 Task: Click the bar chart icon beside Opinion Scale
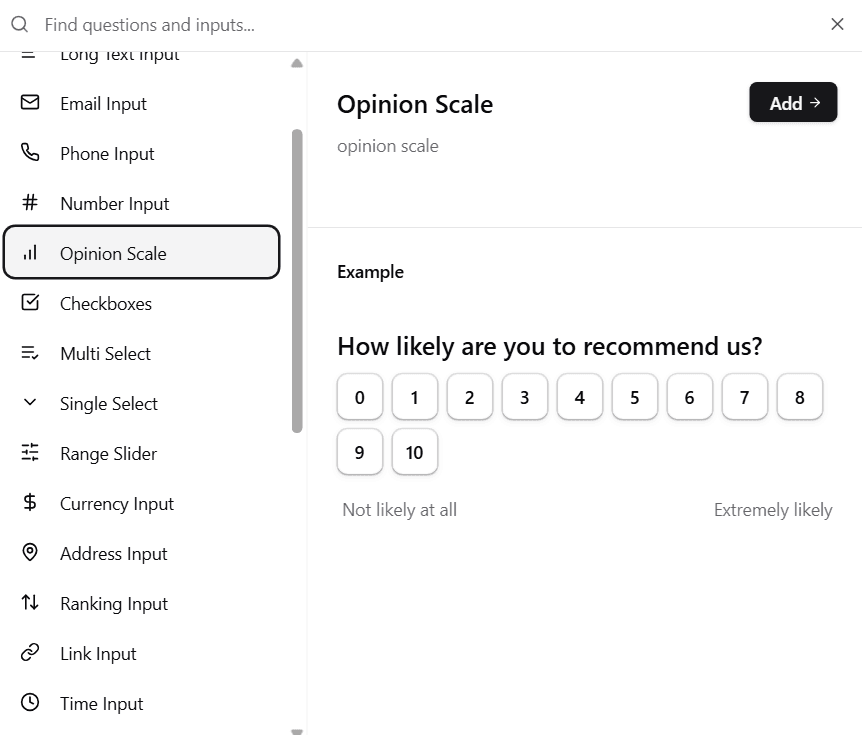(29, 253)
